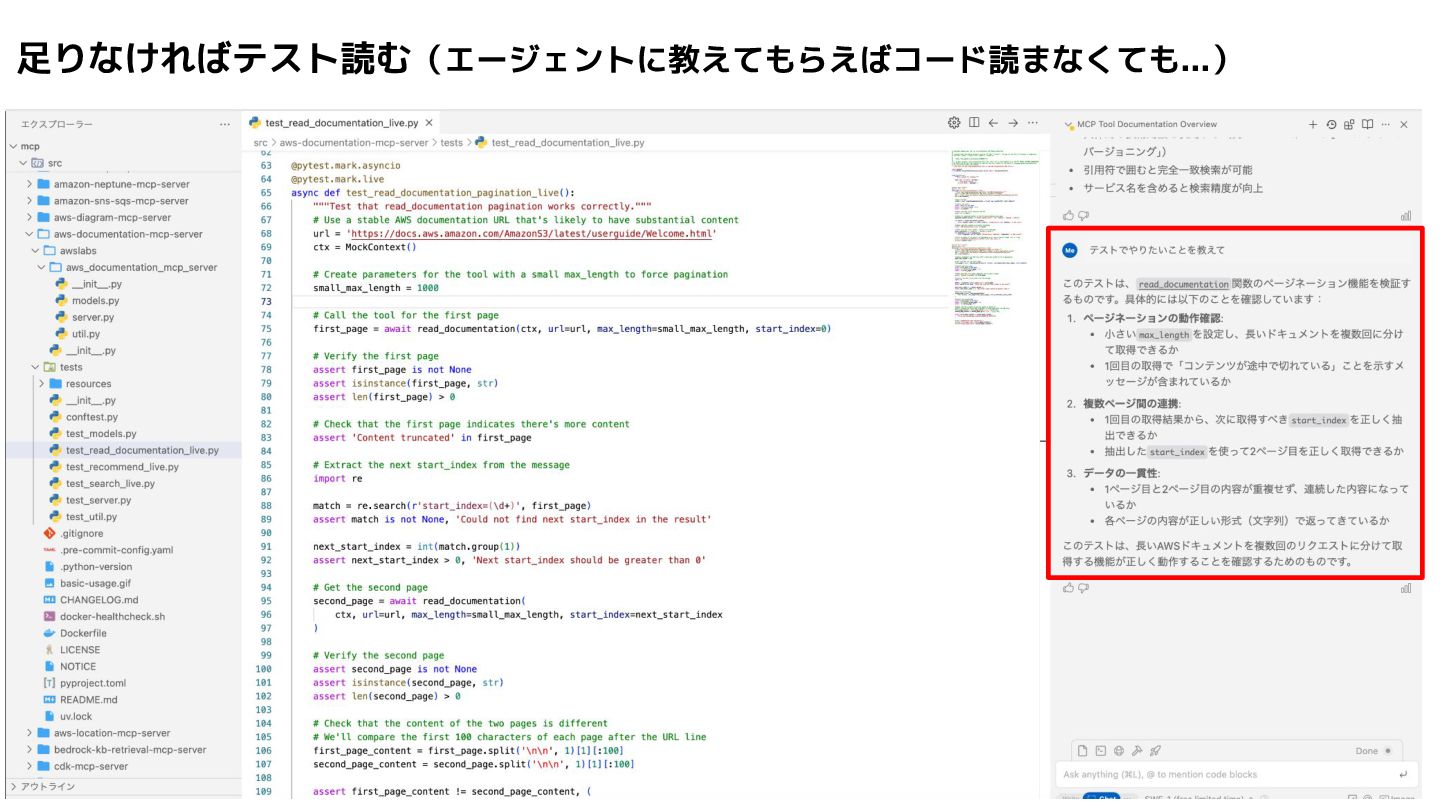Screen dimensions: 1440x810
Task: Click the blocks icon next to chat history
Action: click(1349, 125)
